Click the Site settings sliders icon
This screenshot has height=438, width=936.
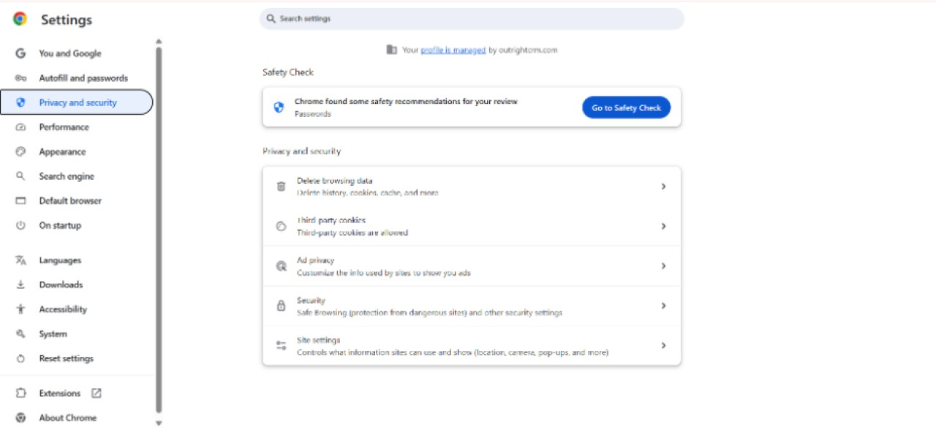(281, 346)
